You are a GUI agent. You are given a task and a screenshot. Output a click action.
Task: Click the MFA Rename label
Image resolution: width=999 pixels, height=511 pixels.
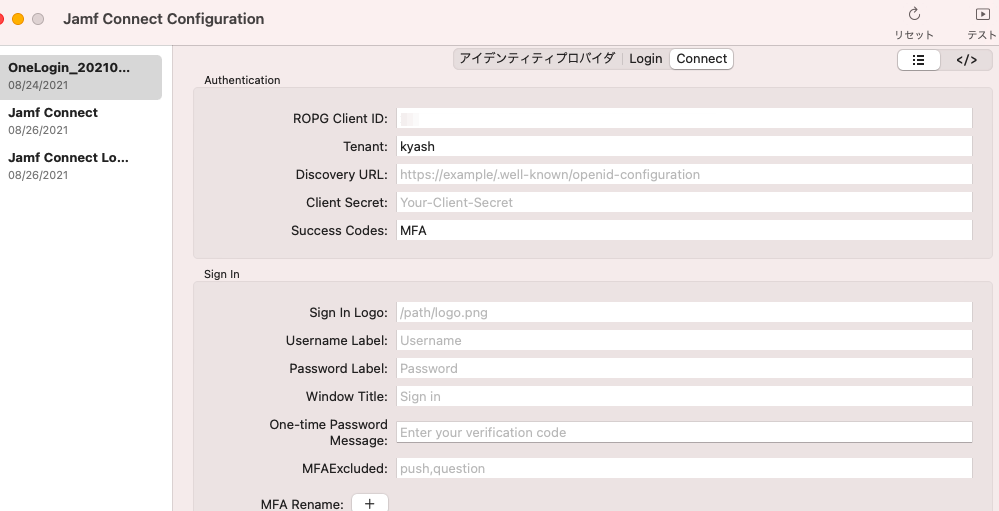303,504
